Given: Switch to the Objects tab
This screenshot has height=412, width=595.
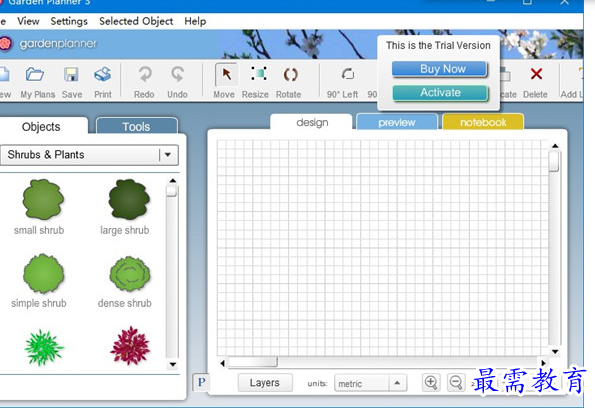Looking at the screenshot, I should 41,127.
